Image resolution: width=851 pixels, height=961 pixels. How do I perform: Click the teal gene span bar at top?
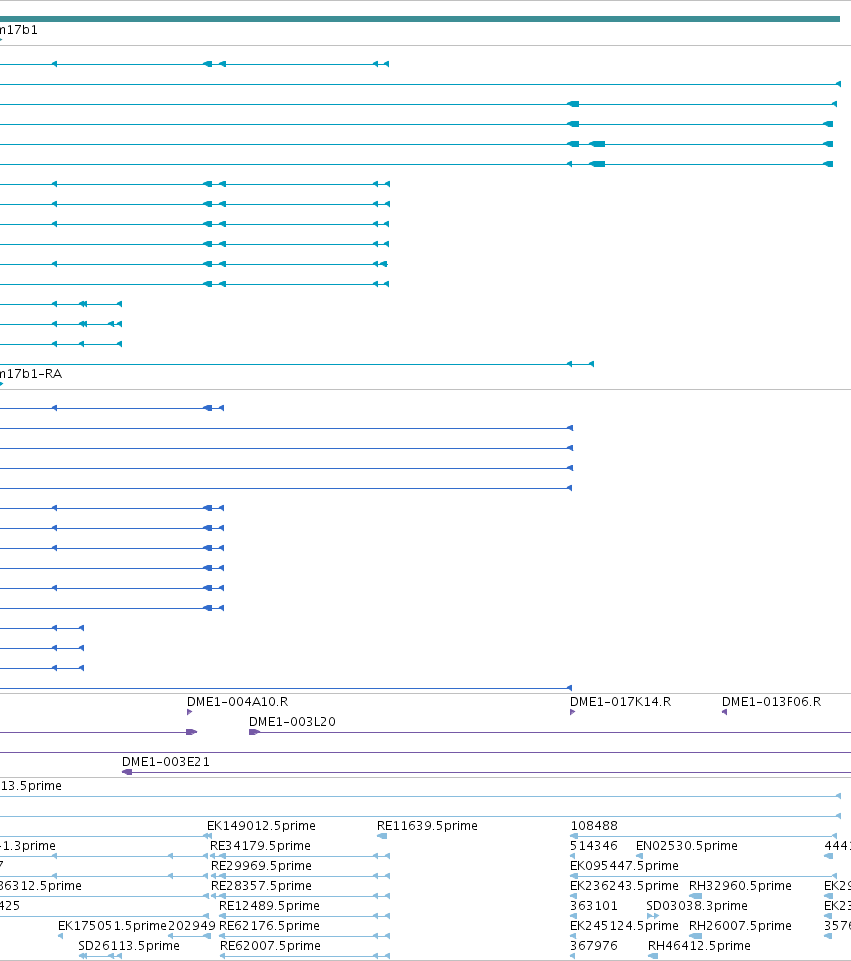(420, 19)
